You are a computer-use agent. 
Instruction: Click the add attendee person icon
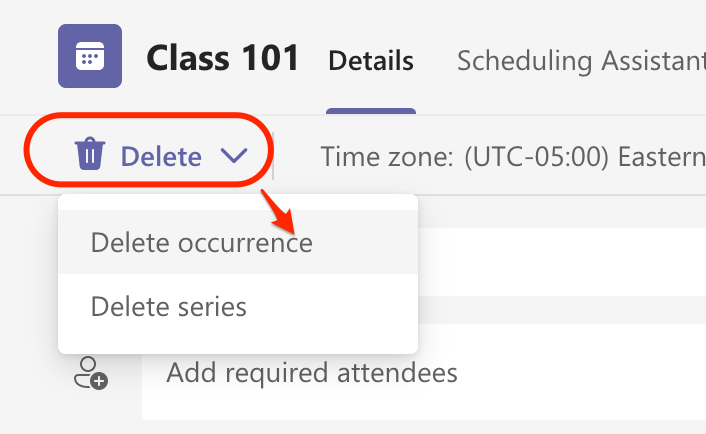[x=91, y=373]
